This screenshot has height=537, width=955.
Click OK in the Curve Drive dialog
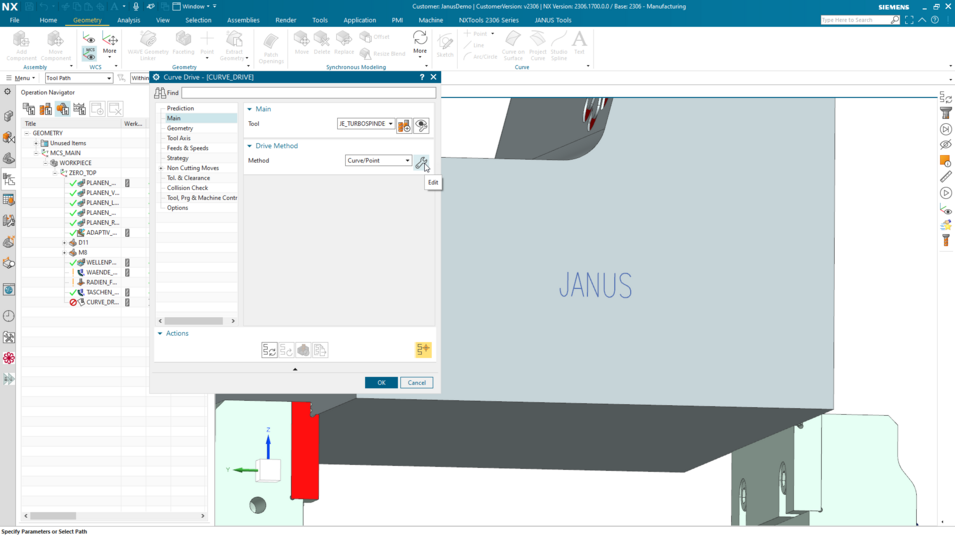381,383
